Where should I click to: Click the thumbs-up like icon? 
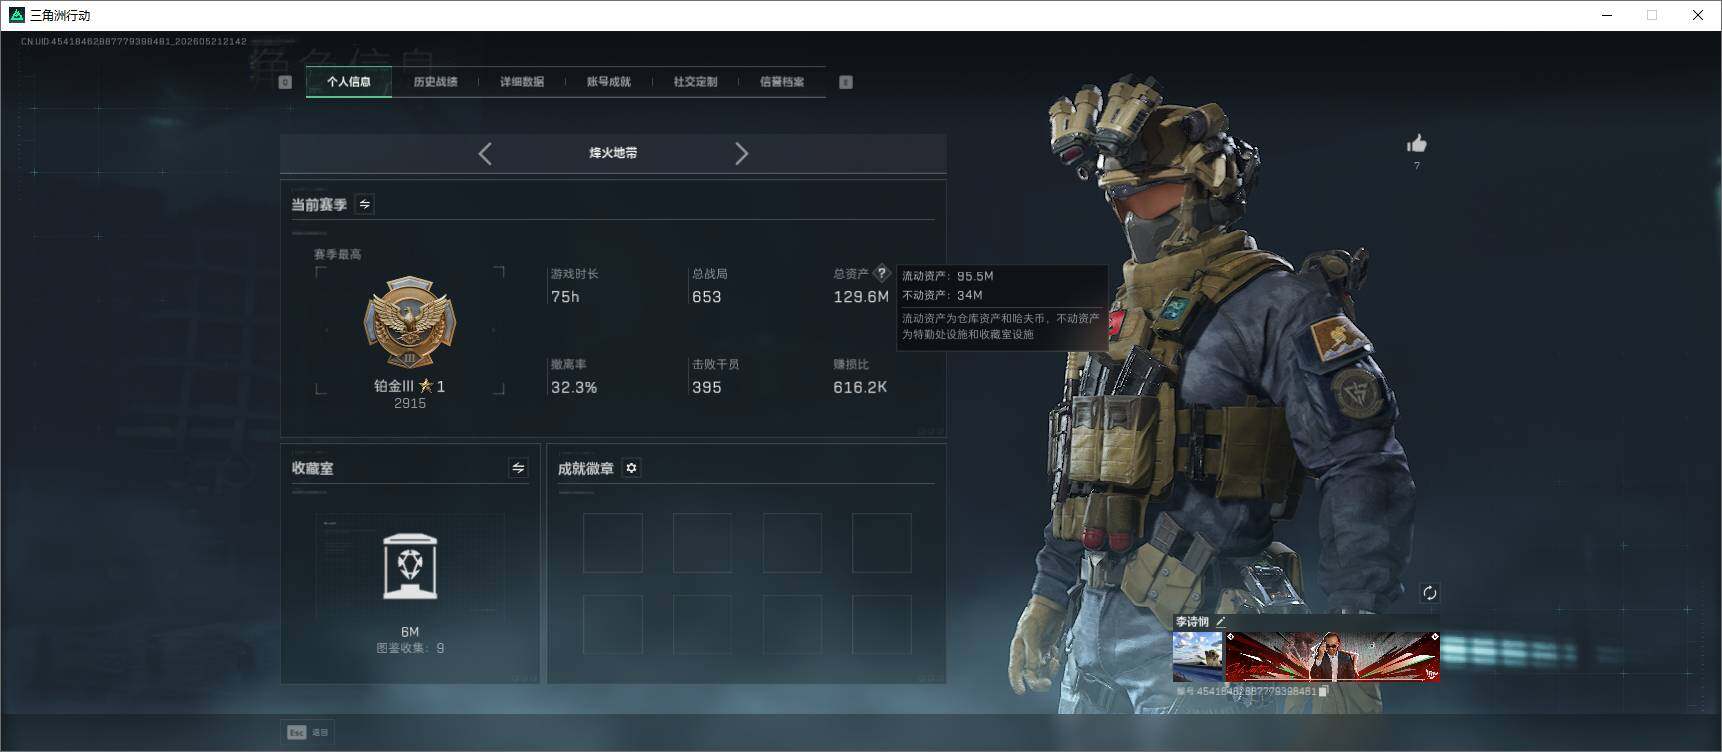point(1416,144)
